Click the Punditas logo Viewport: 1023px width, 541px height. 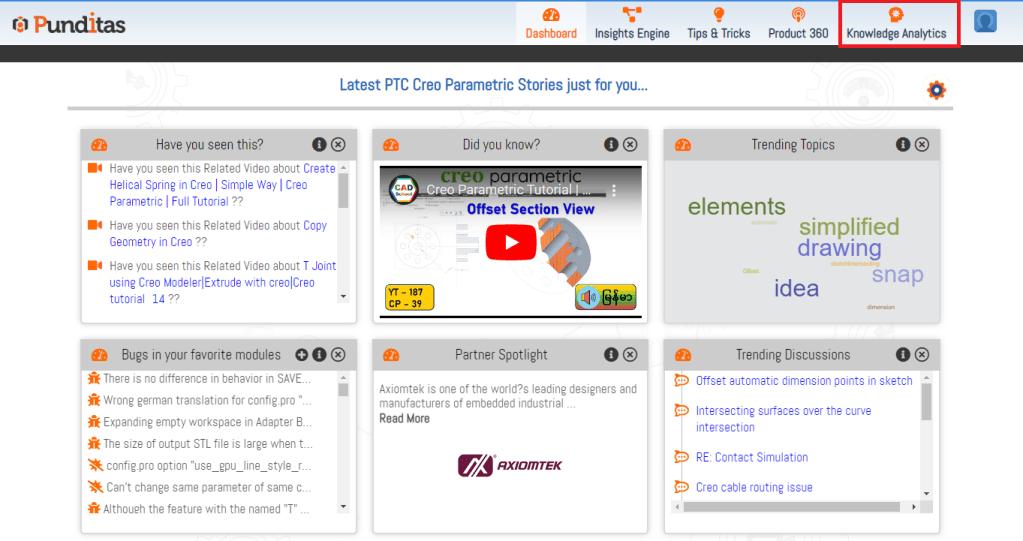(68, 24)
